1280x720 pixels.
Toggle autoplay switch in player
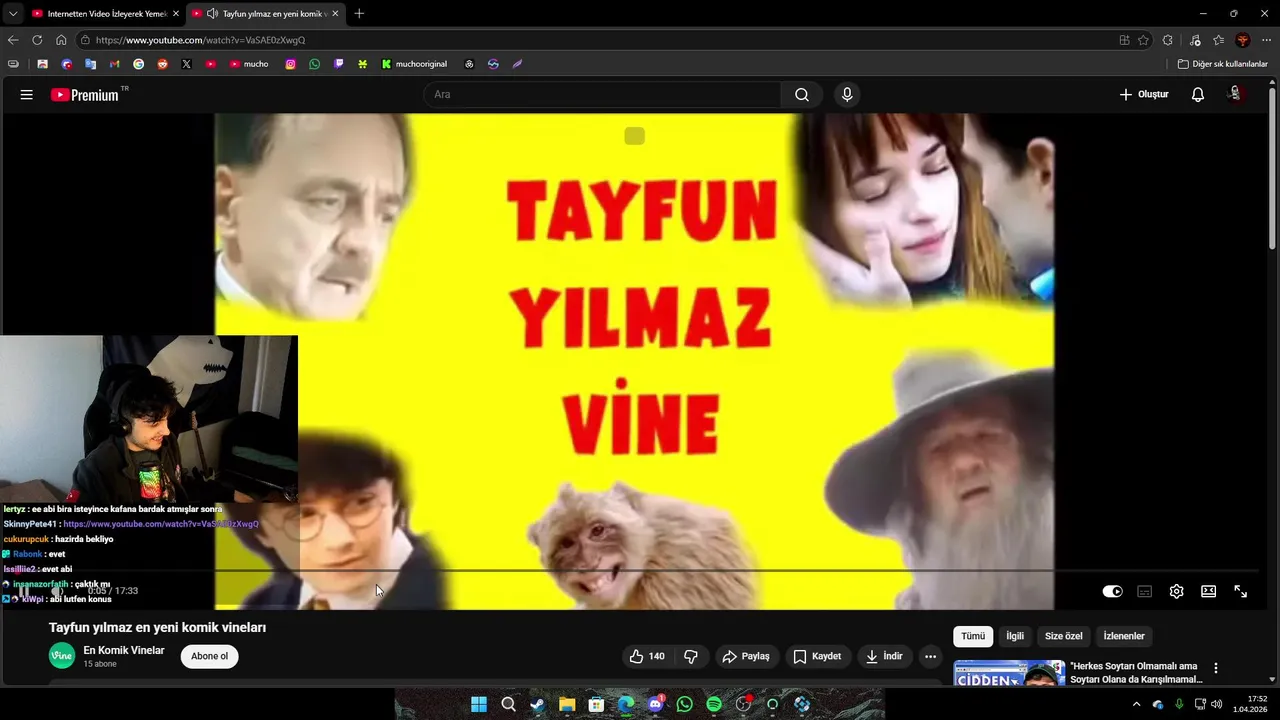click(1112, 592)
